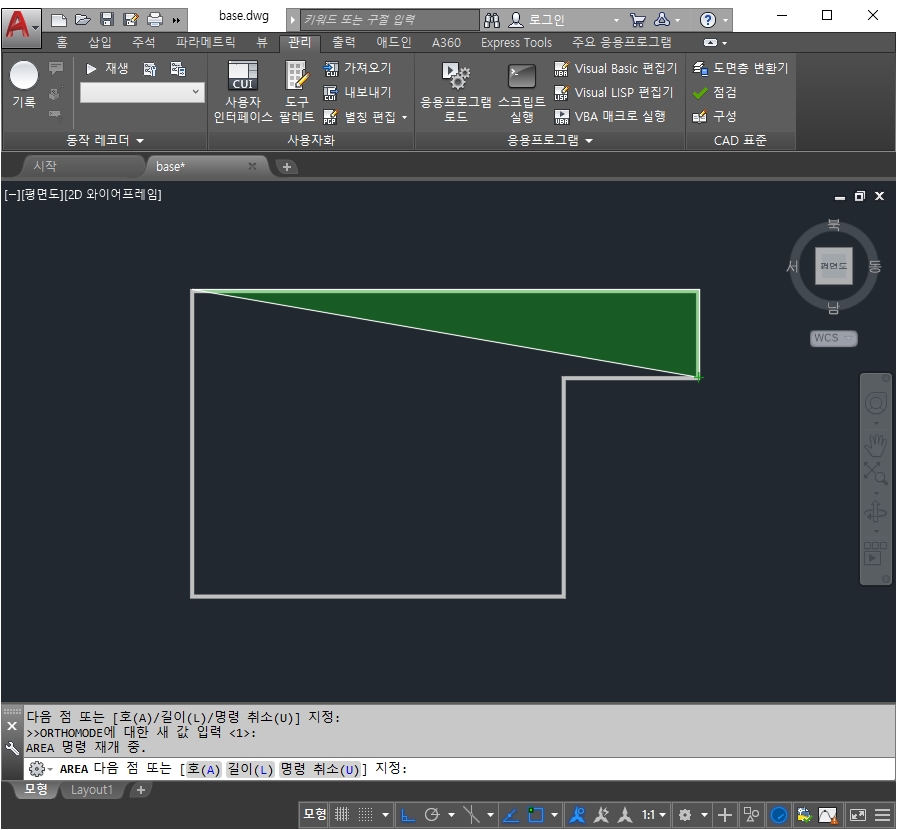
Task: Open the Express Tools ribbon tab
Action: tap(515, 42)
